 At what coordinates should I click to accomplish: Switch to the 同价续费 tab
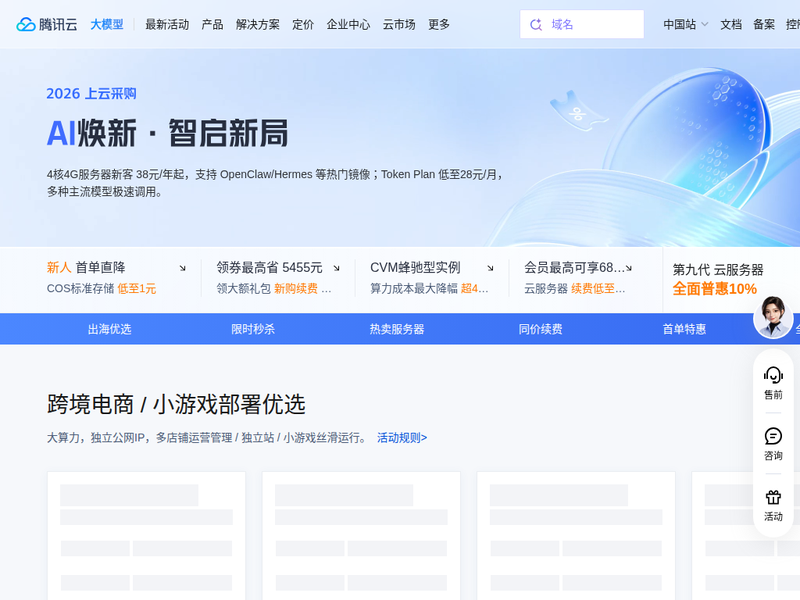(540, 329)
